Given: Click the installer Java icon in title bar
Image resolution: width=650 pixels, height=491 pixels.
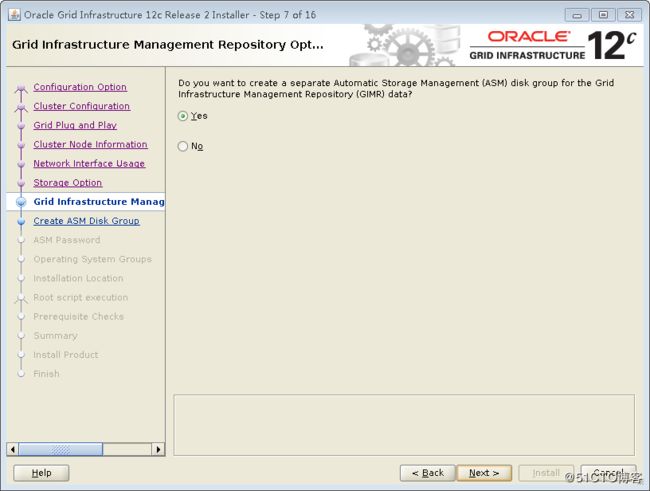Looking at the screenshot, I should (x=15, y=15).
